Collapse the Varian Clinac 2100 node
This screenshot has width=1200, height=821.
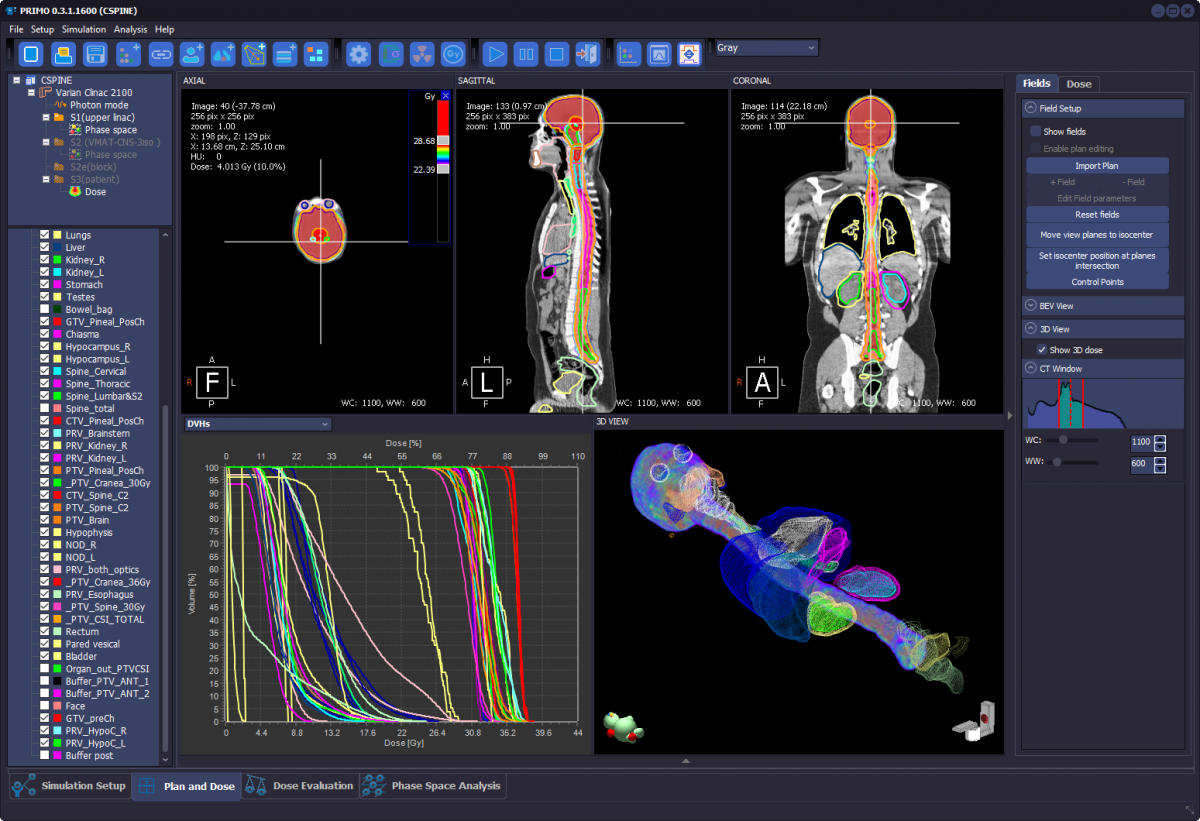31,92
